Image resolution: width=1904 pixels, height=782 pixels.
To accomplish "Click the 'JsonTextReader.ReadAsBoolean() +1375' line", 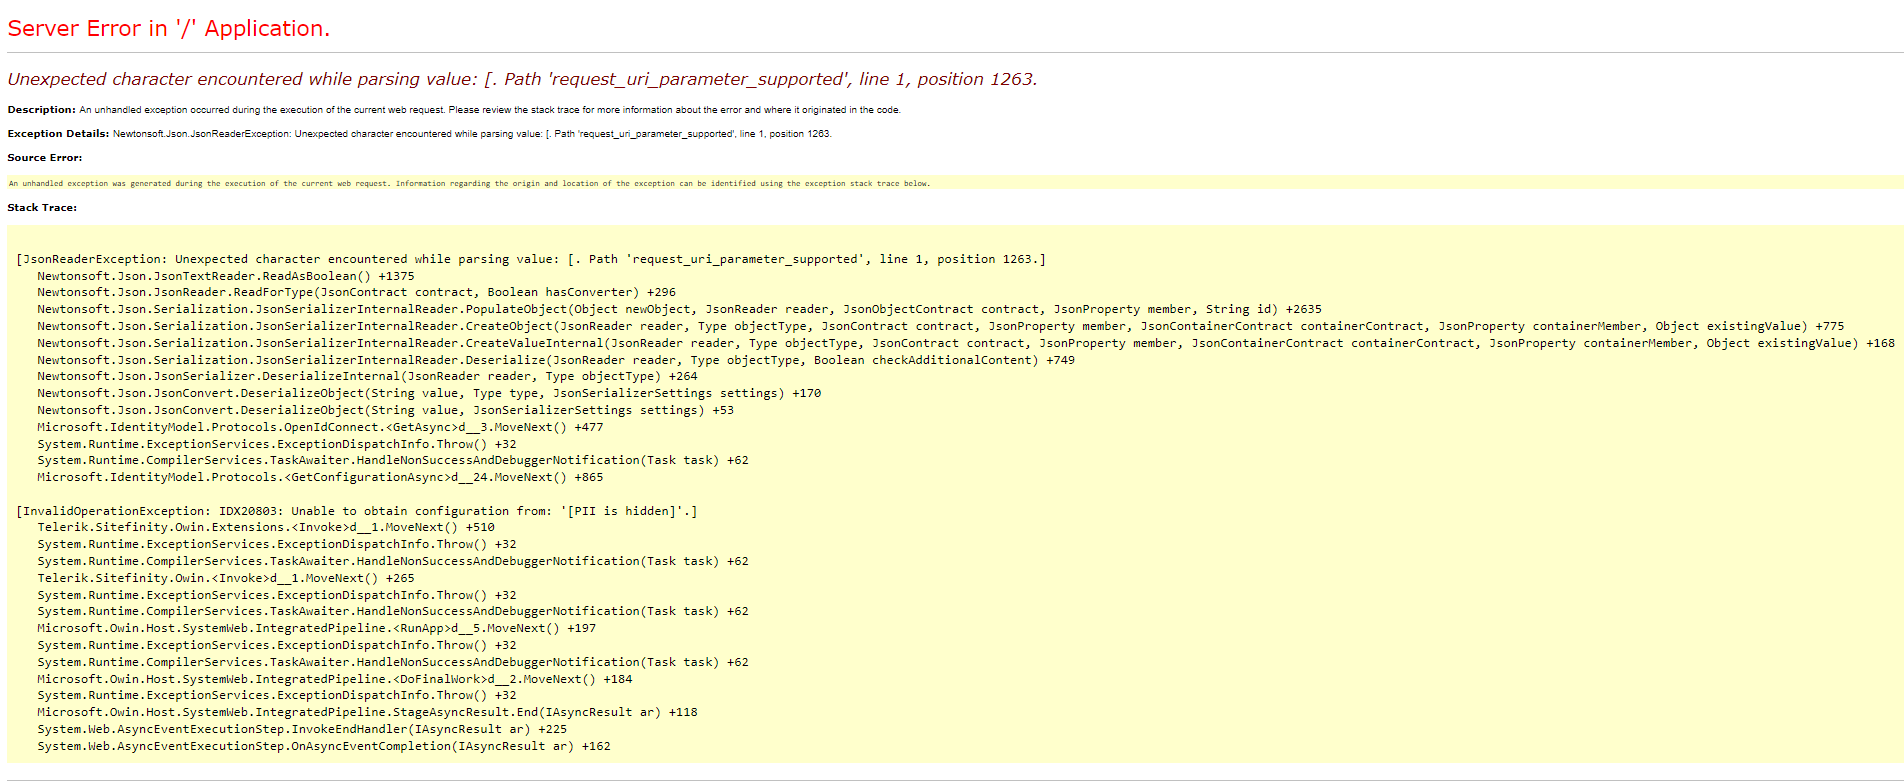I will [225, 276].
